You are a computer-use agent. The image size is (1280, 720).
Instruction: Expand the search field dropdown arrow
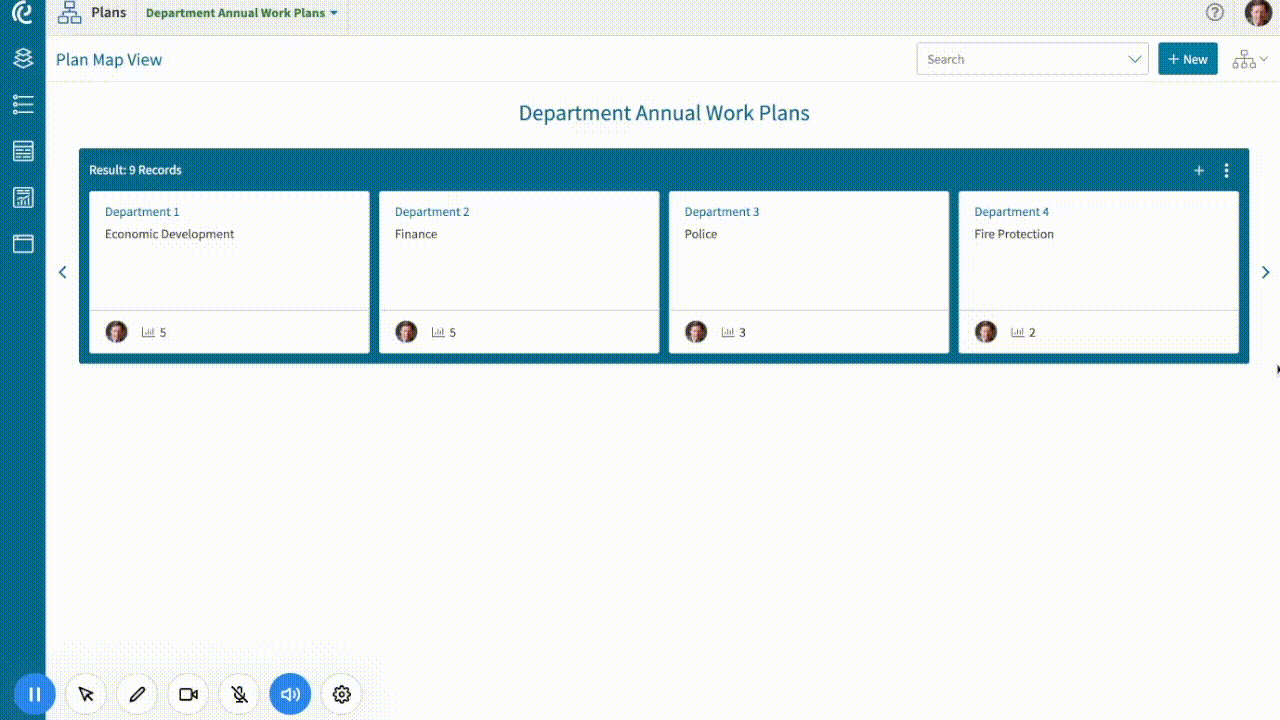(x=1136, y=59)
